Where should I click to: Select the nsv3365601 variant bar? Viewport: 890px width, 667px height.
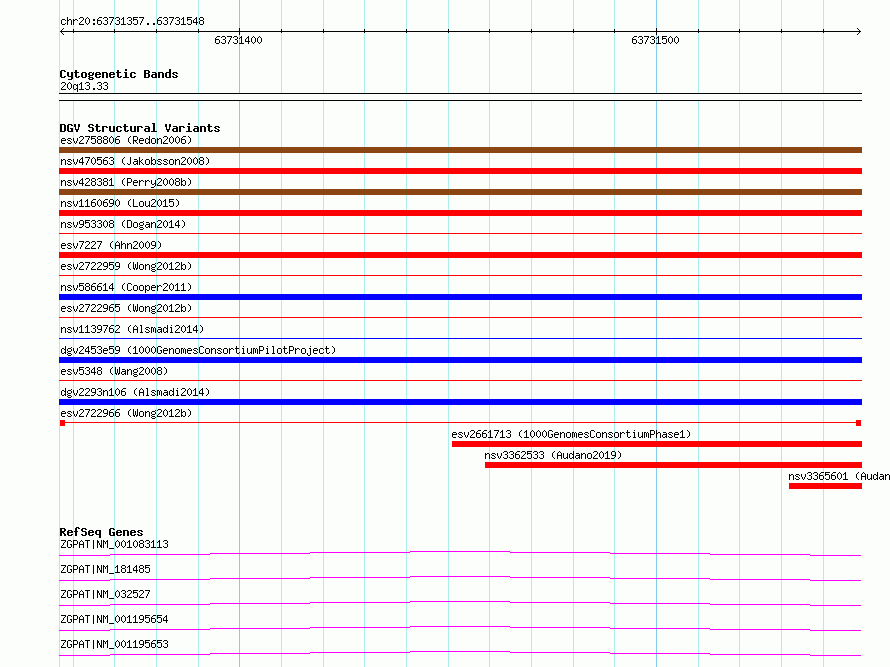click(825, 486)
